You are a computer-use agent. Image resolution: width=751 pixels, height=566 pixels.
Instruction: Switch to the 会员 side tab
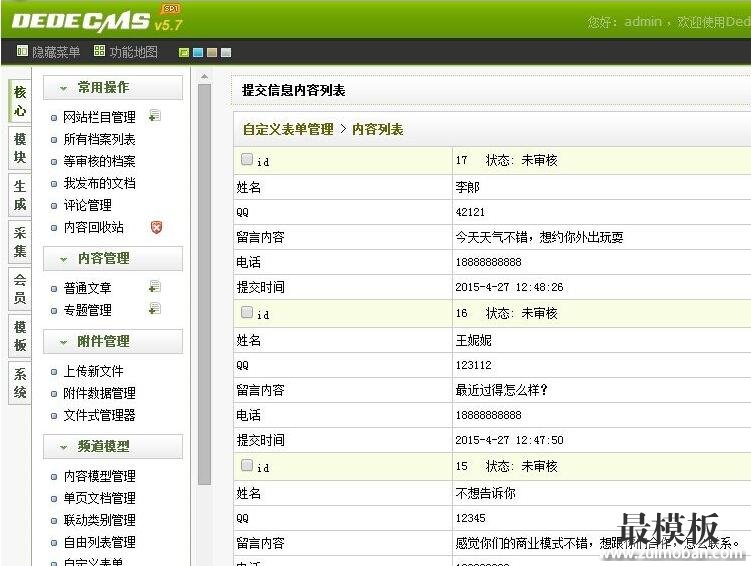19,289
